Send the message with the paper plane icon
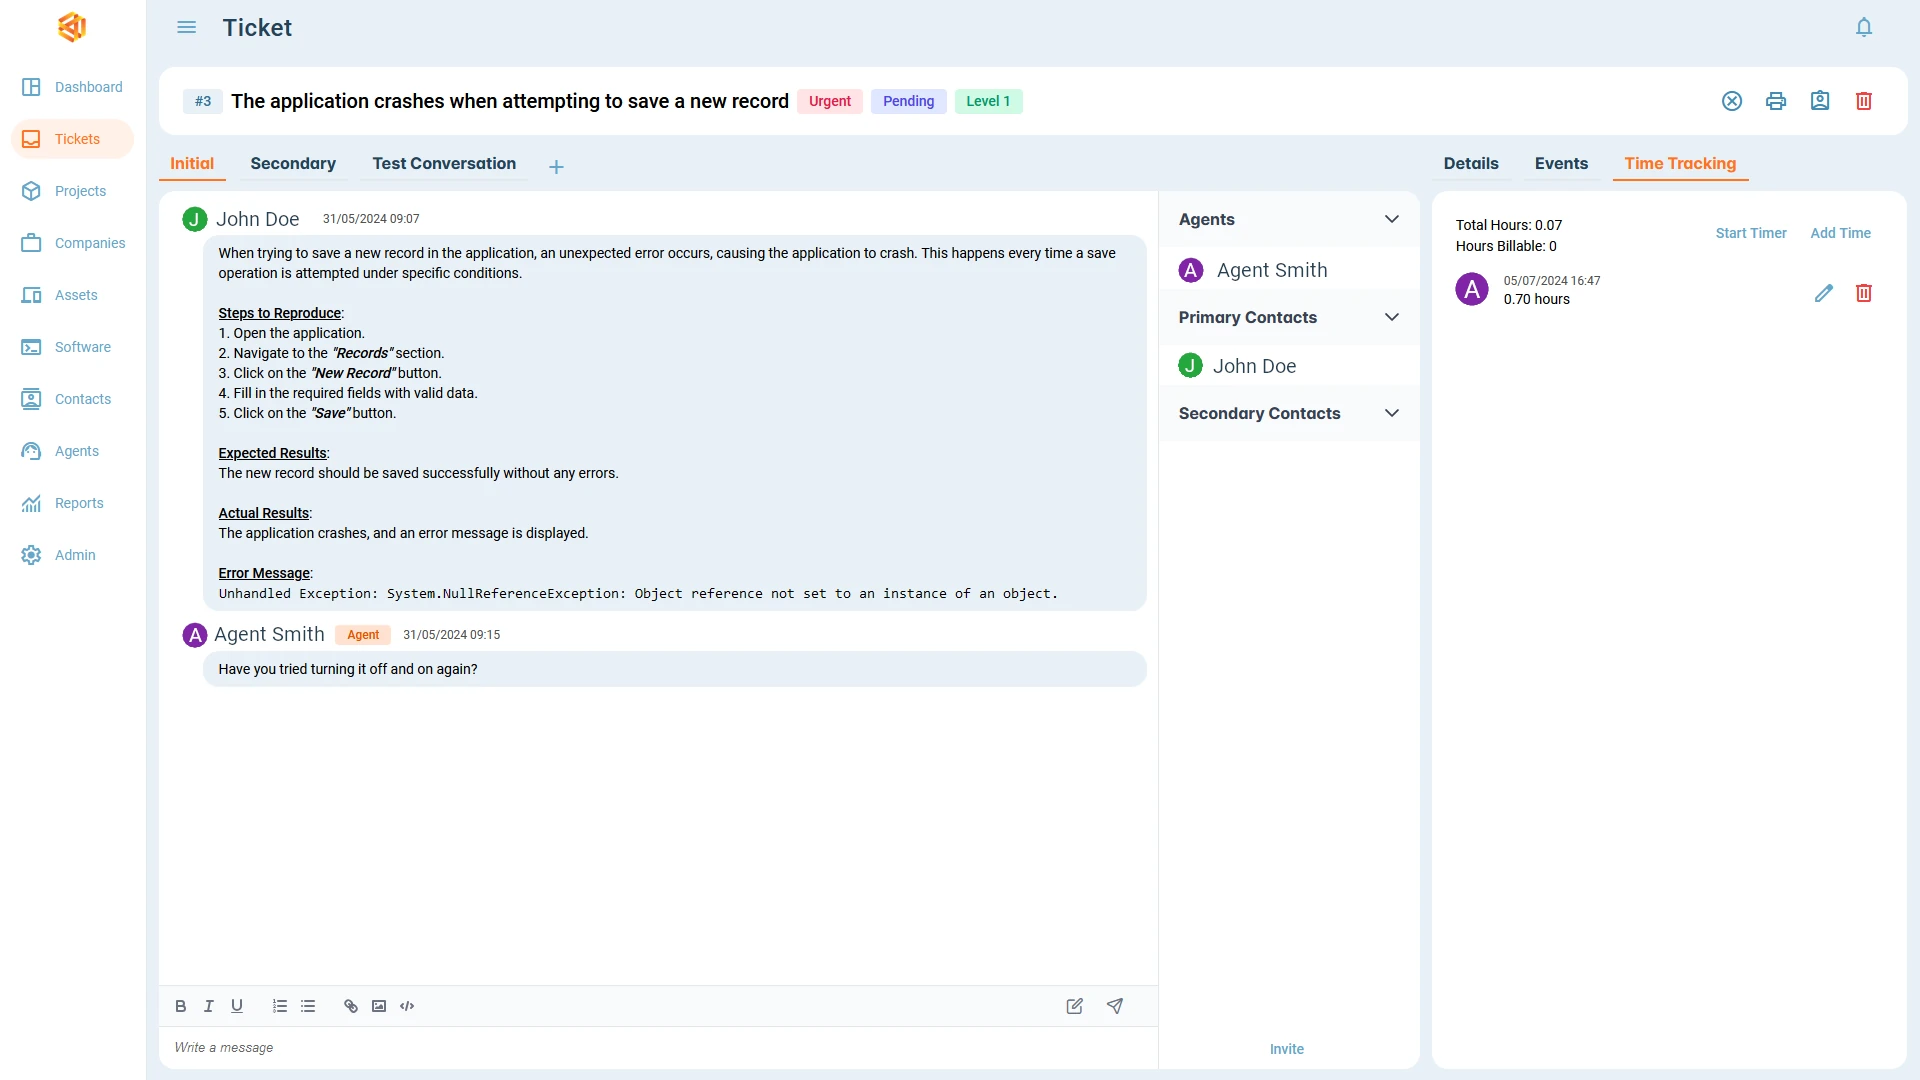Viewport: 1920px width, 1080px height. (x=1116, y=1006)
